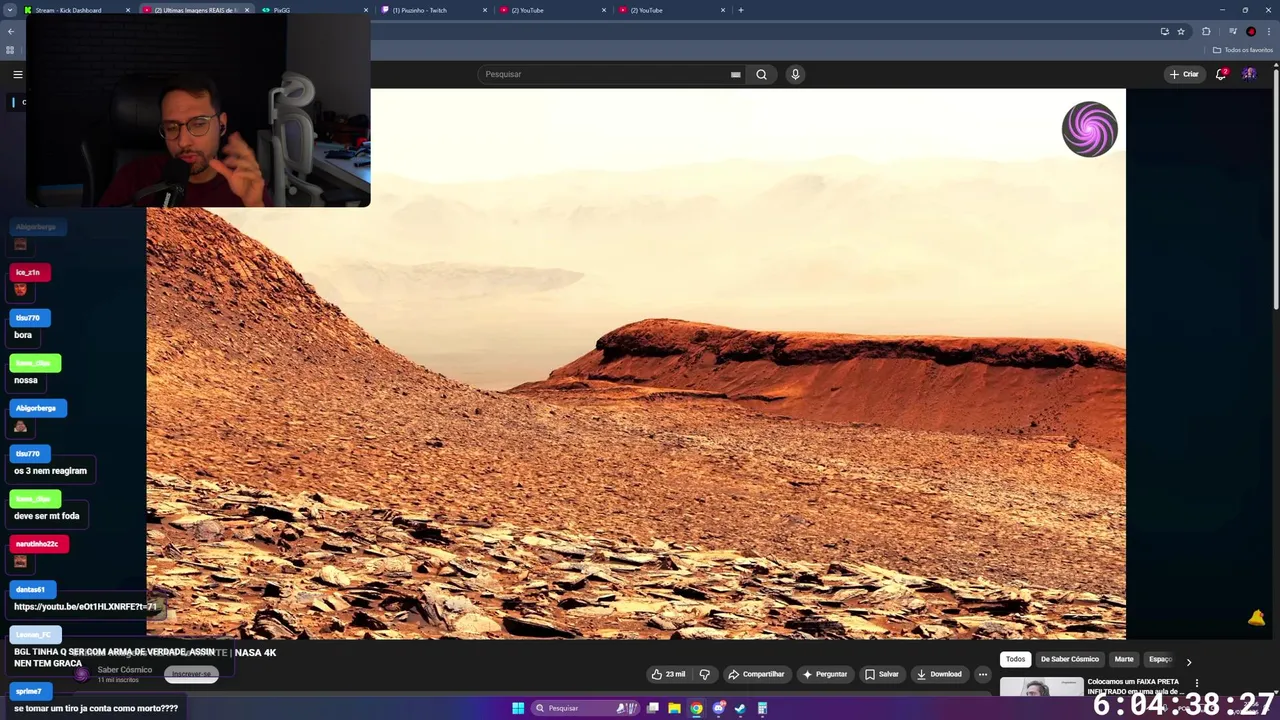Screen dimensions: 1280x720
Task: Switch to Stream - Kick Dashboard tab
Action: tap(77, 10)
